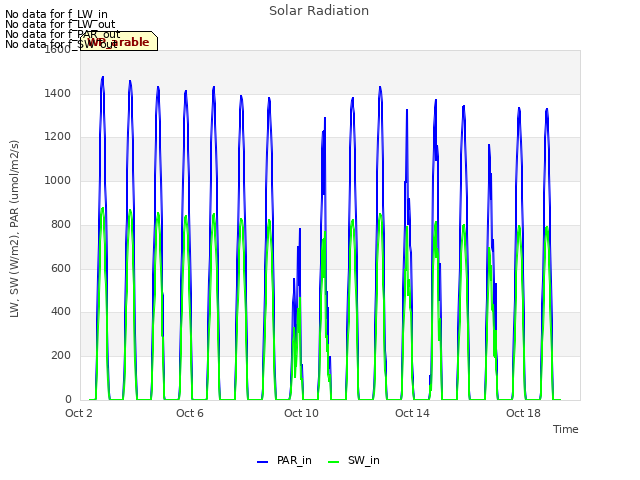
Task: Click the 200 y-axis tick label
Action: [61, 356]
